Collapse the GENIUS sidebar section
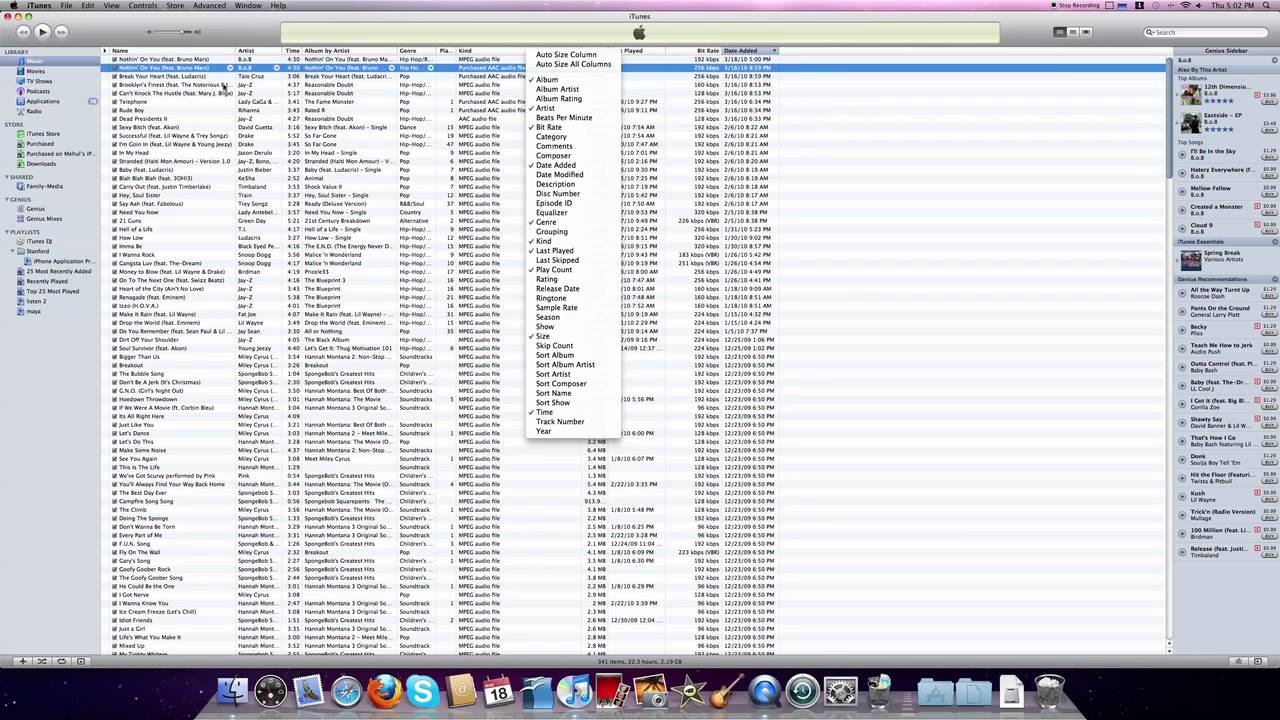Viewport: 1280px width, 720px height. coord(7,200)
